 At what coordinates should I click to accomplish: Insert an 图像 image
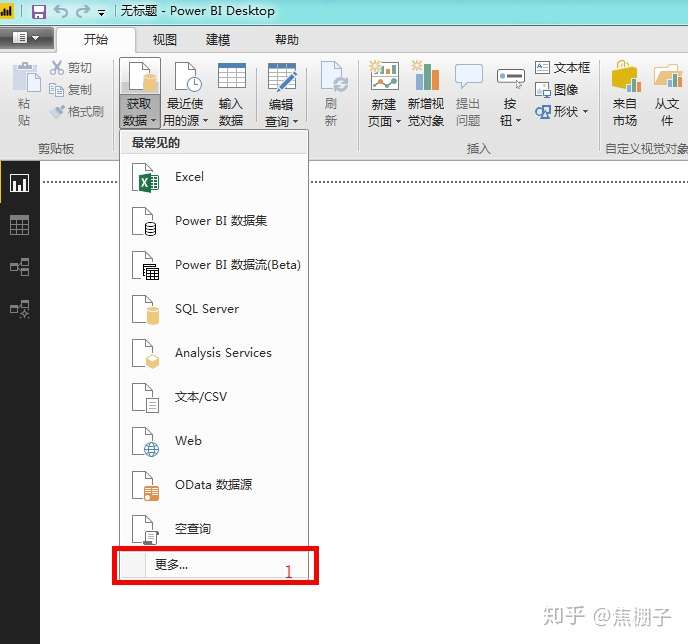point(557,89)
